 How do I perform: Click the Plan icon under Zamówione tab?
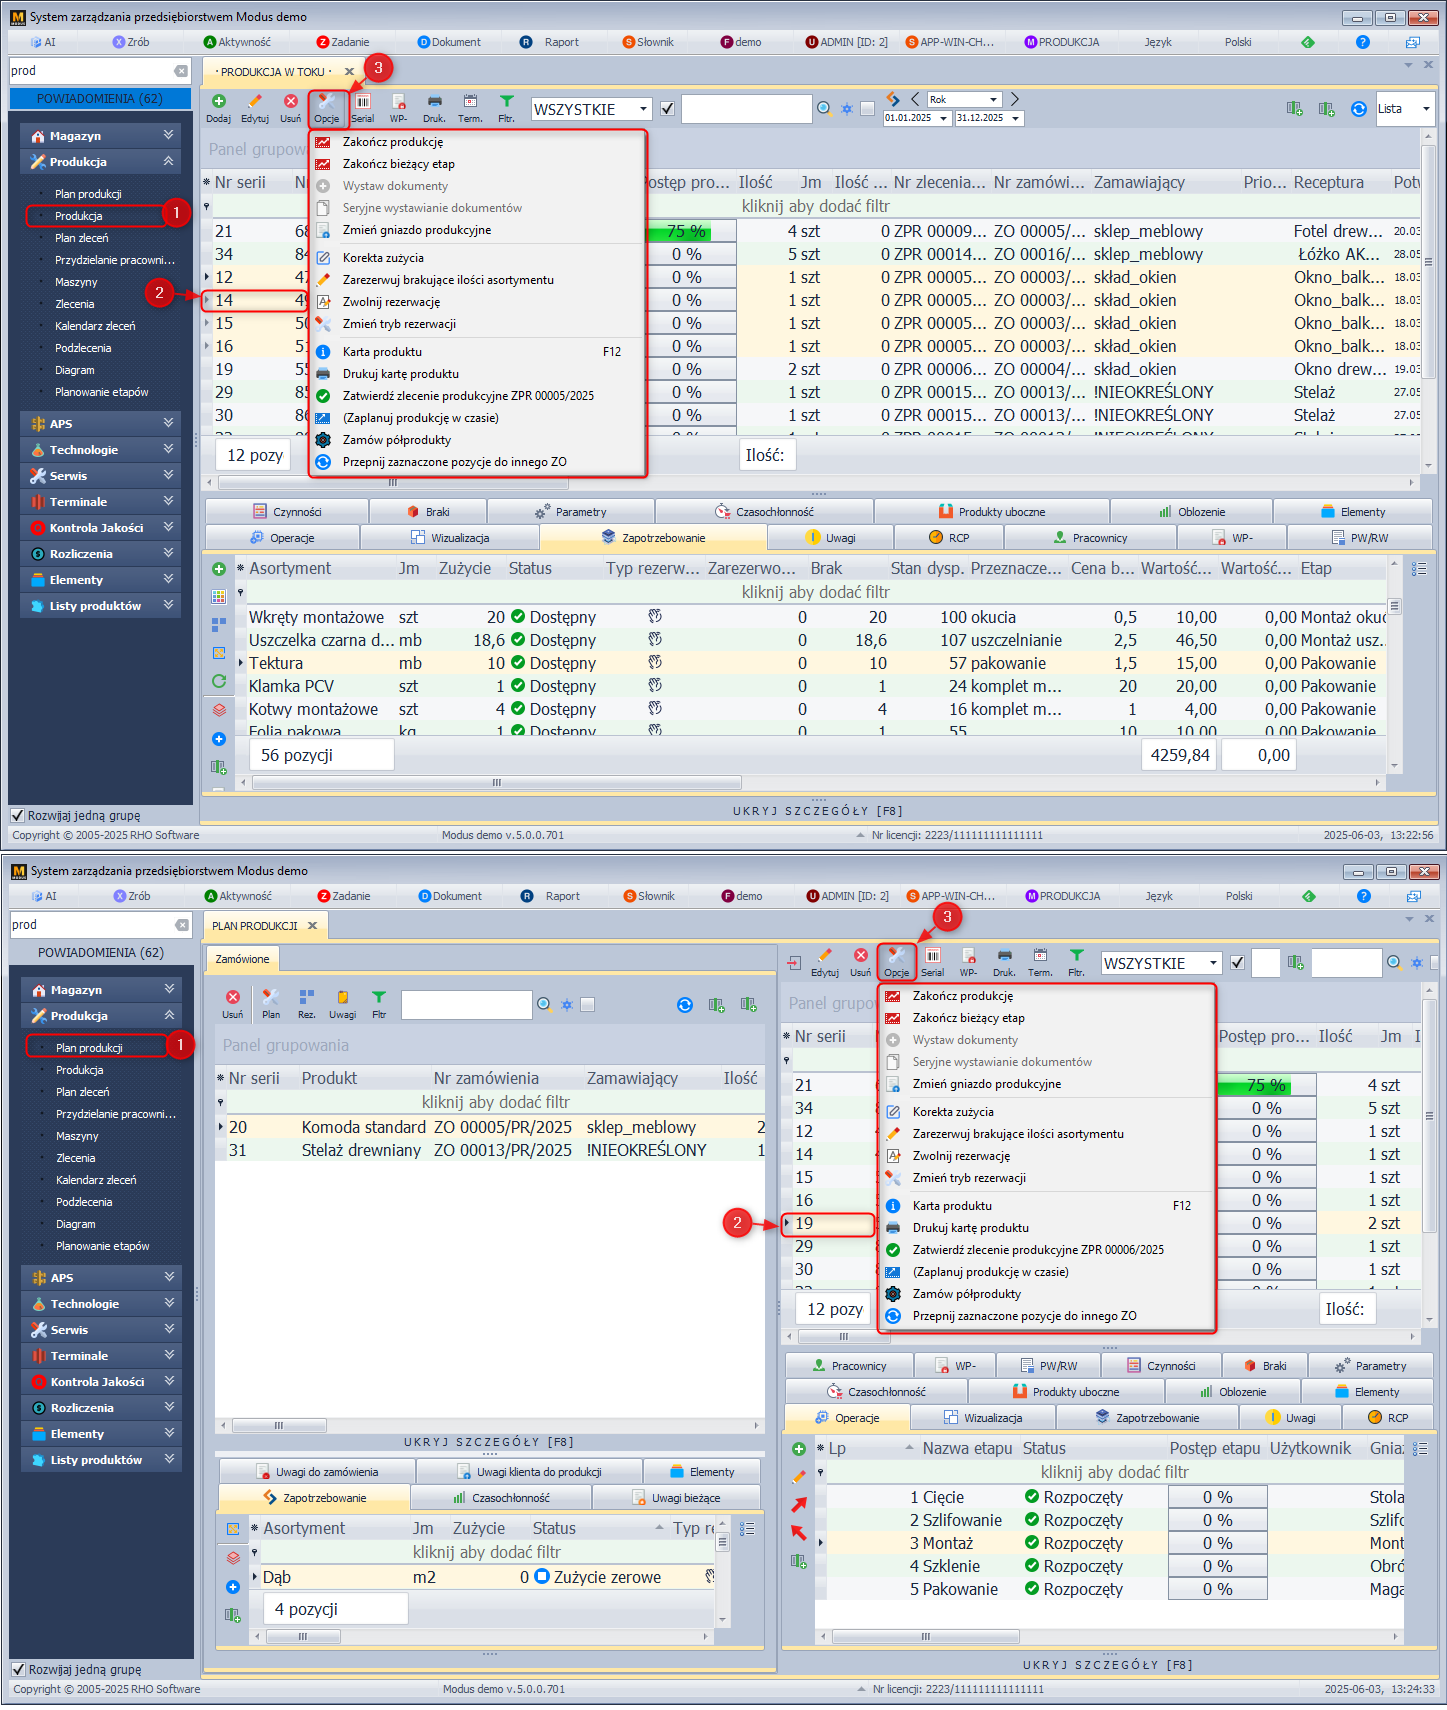tap(270, 998)
